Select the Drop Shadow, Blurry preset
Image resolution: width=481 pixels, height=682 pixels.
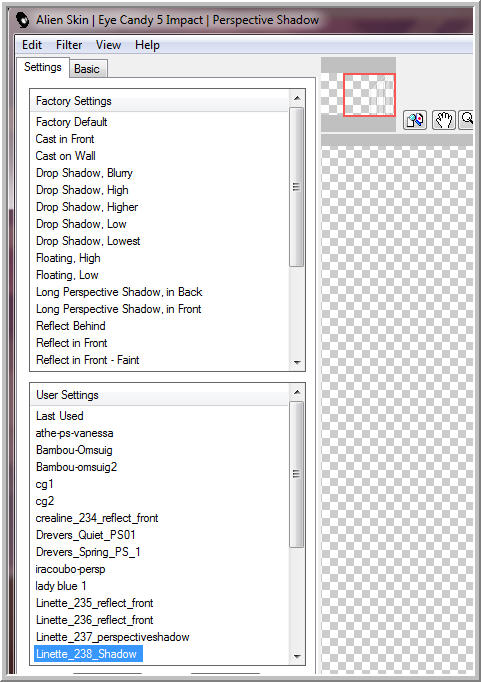pyautogui.click(x=84, y=173)
